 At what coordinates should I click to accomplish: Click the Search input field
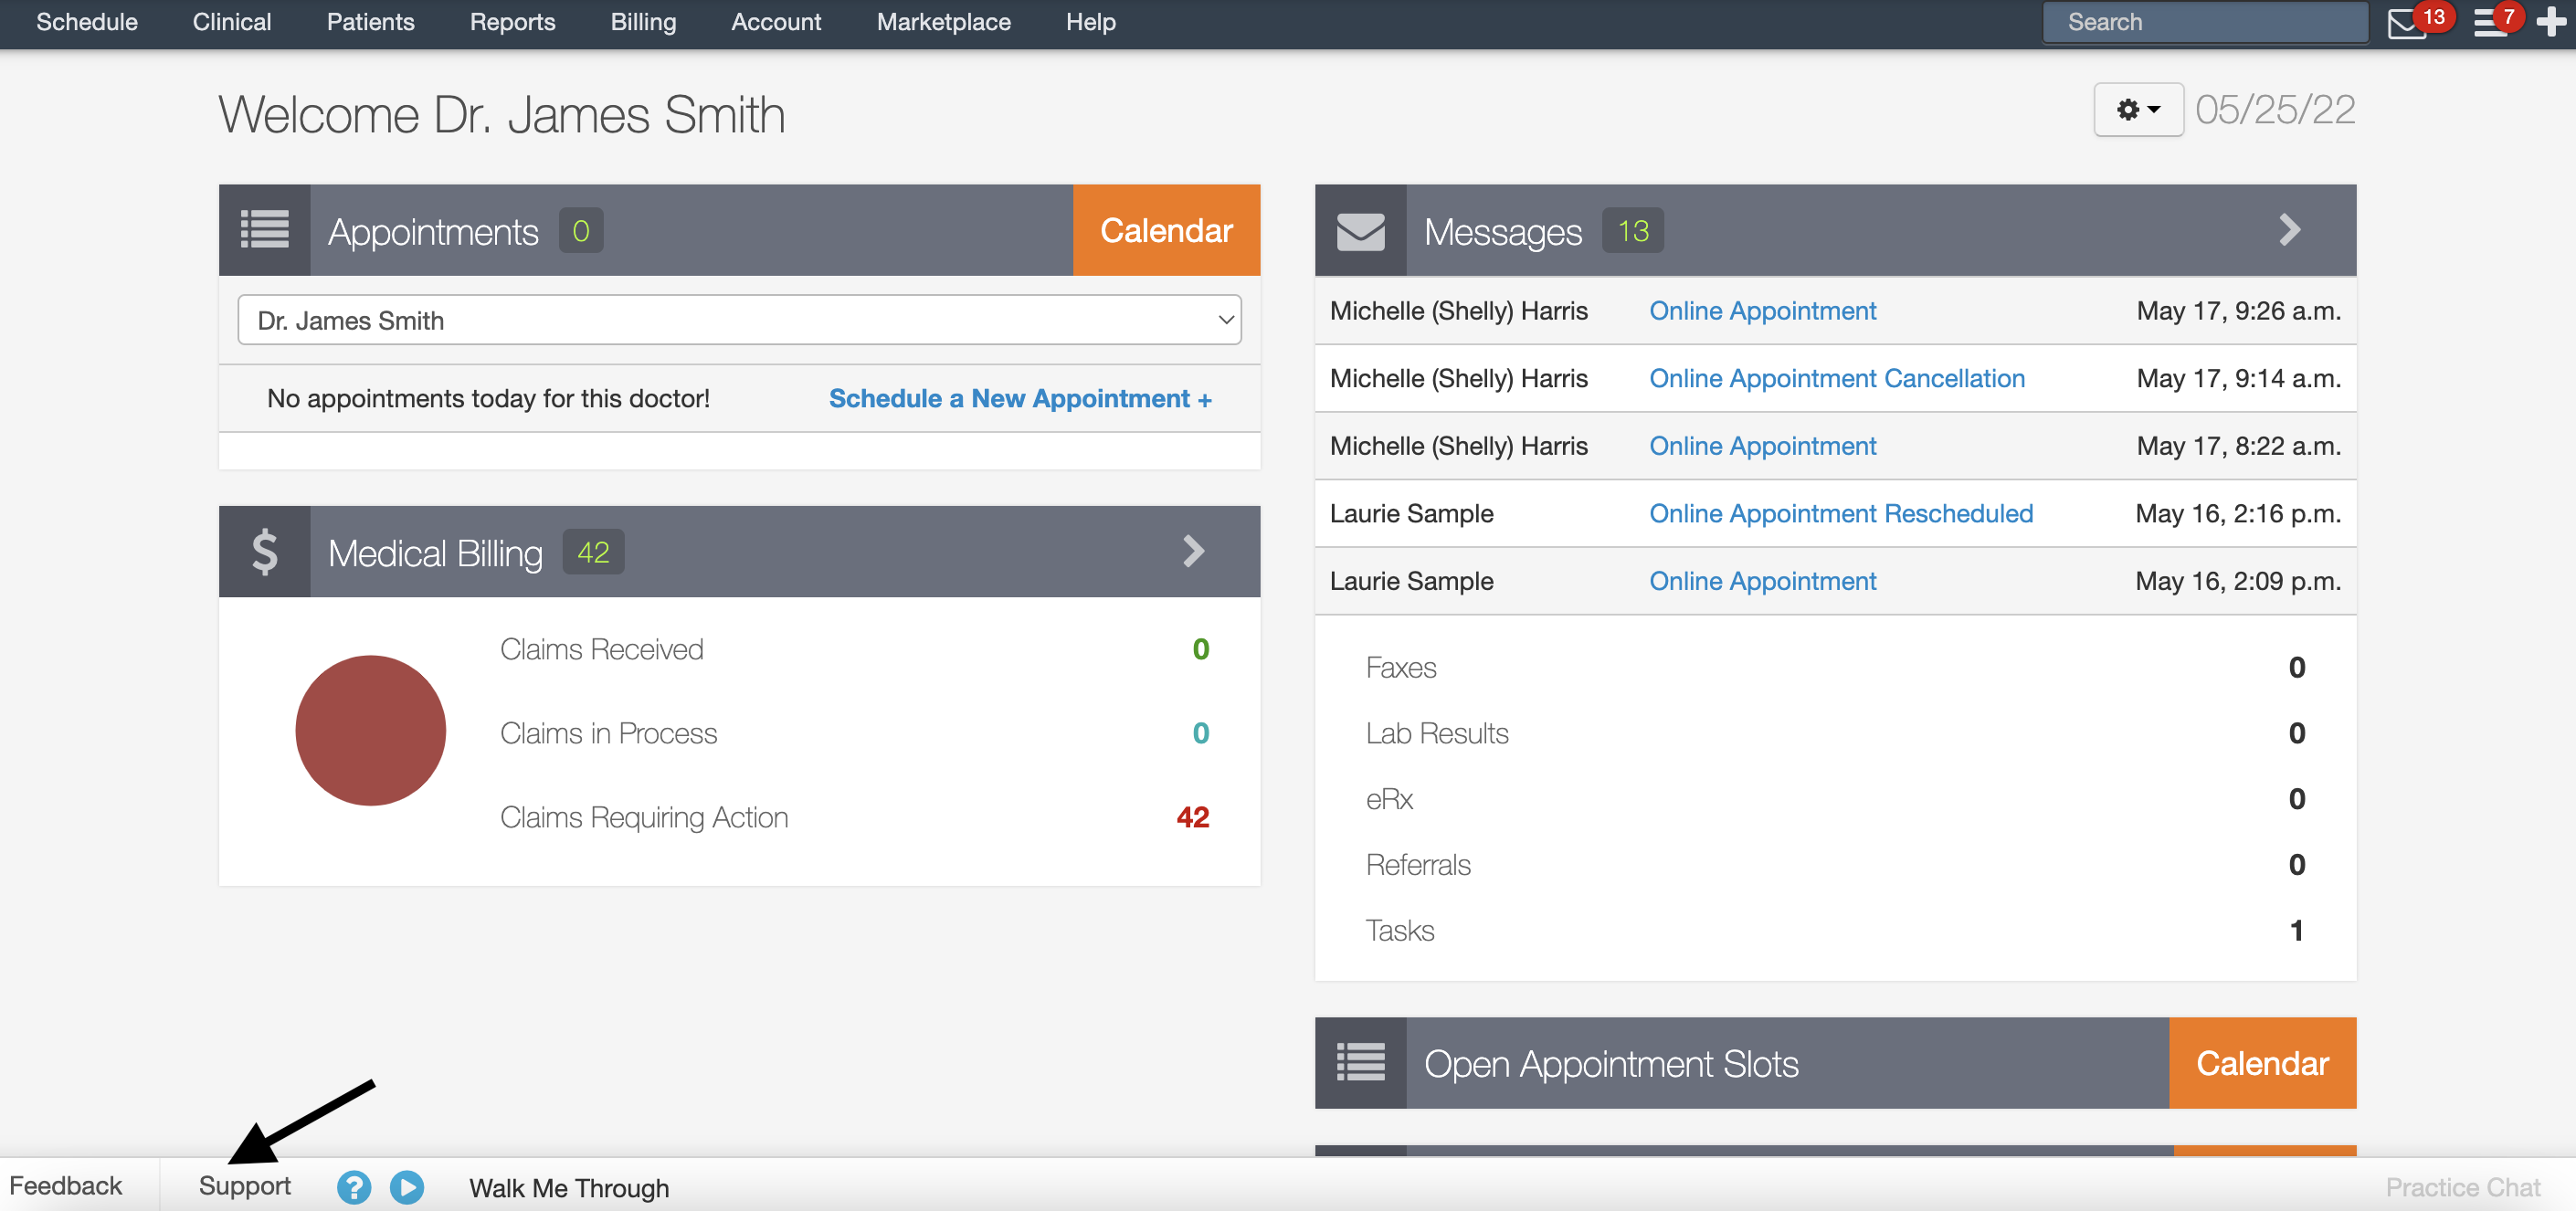pyautogui.click(x=2205, y=22)
